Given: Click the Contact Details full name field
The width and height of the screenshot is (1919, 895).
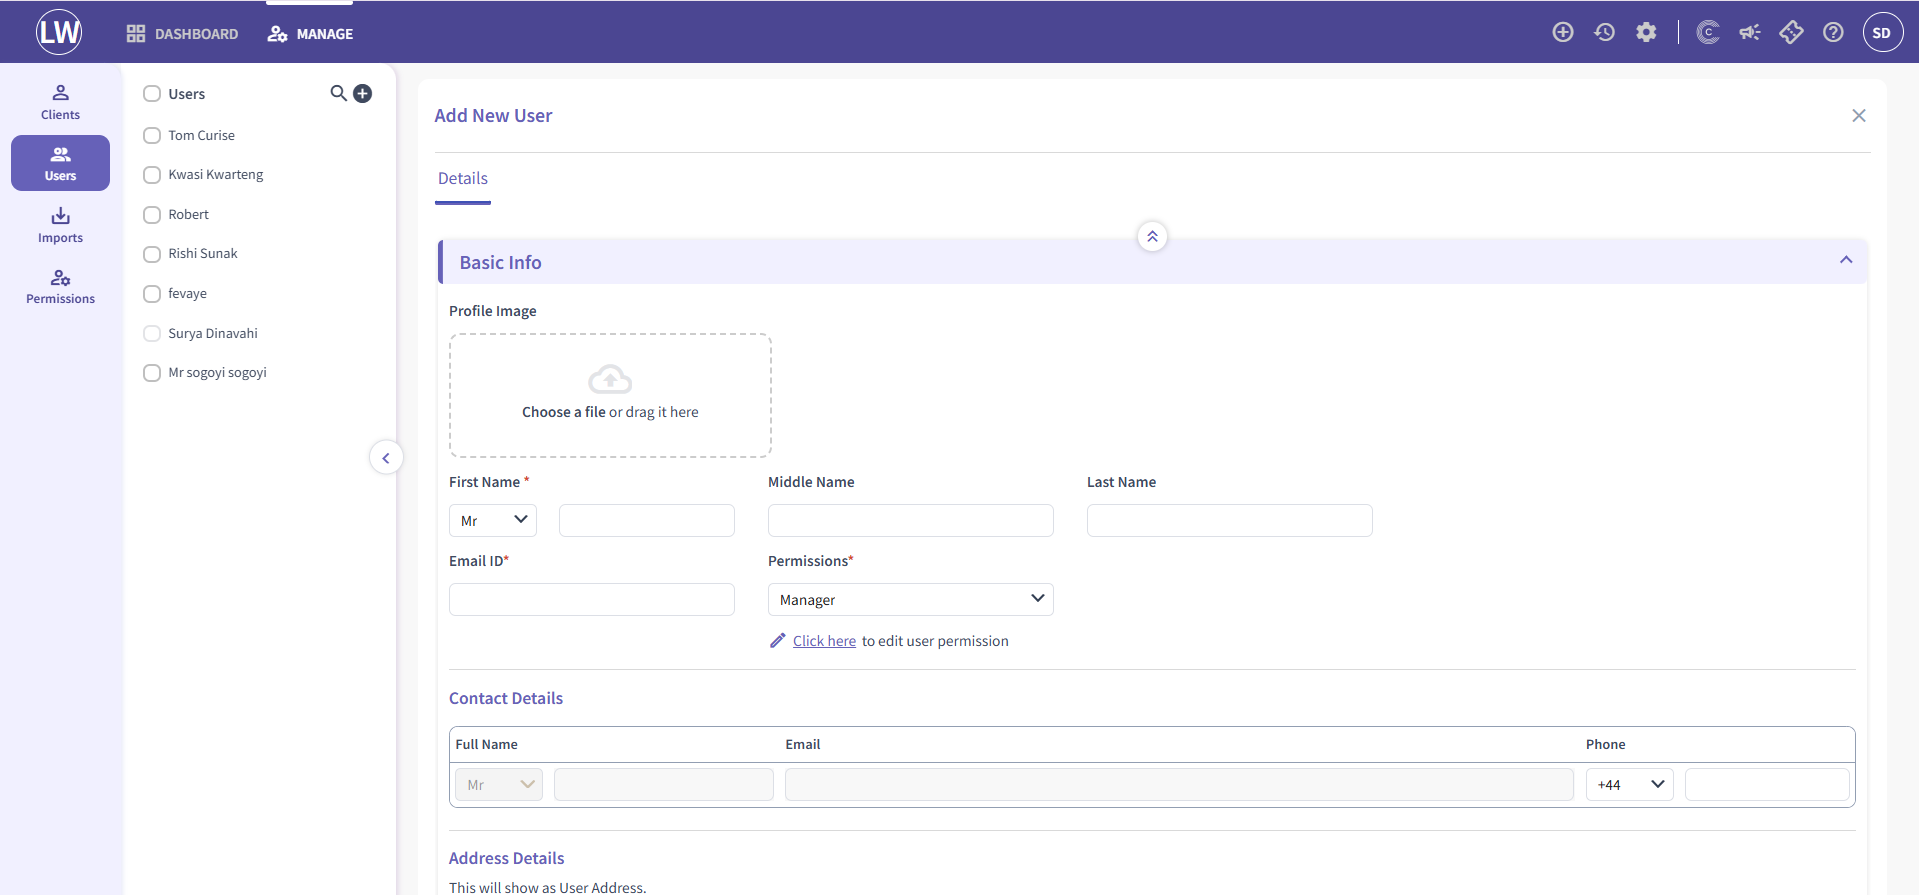Looking at the screenshot, I should pos(664,784).
